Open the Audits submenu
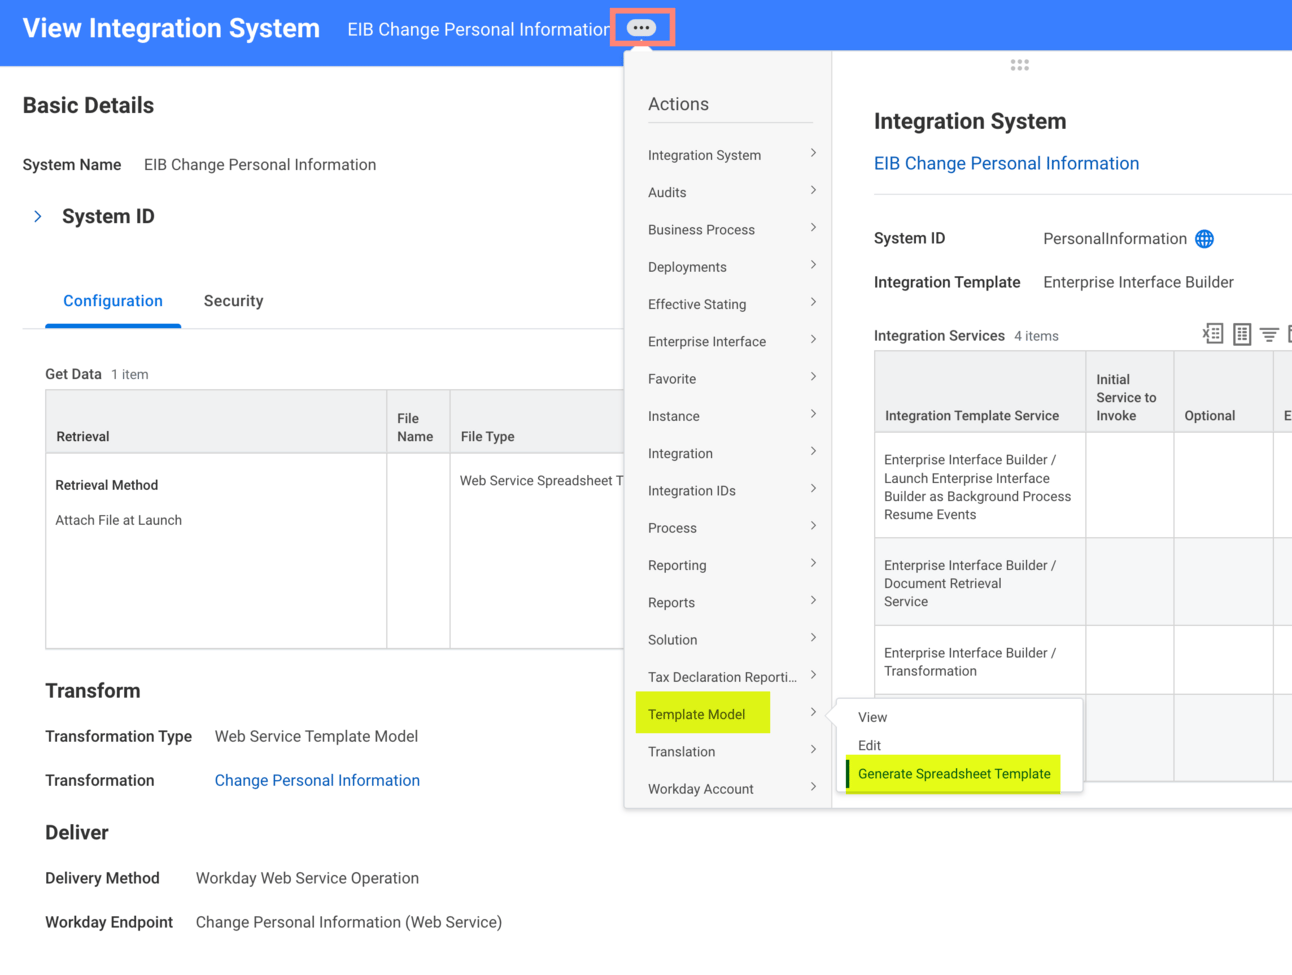Image resolution: width=1292 pixels, height=975 pixels. (x=731, y=192)
